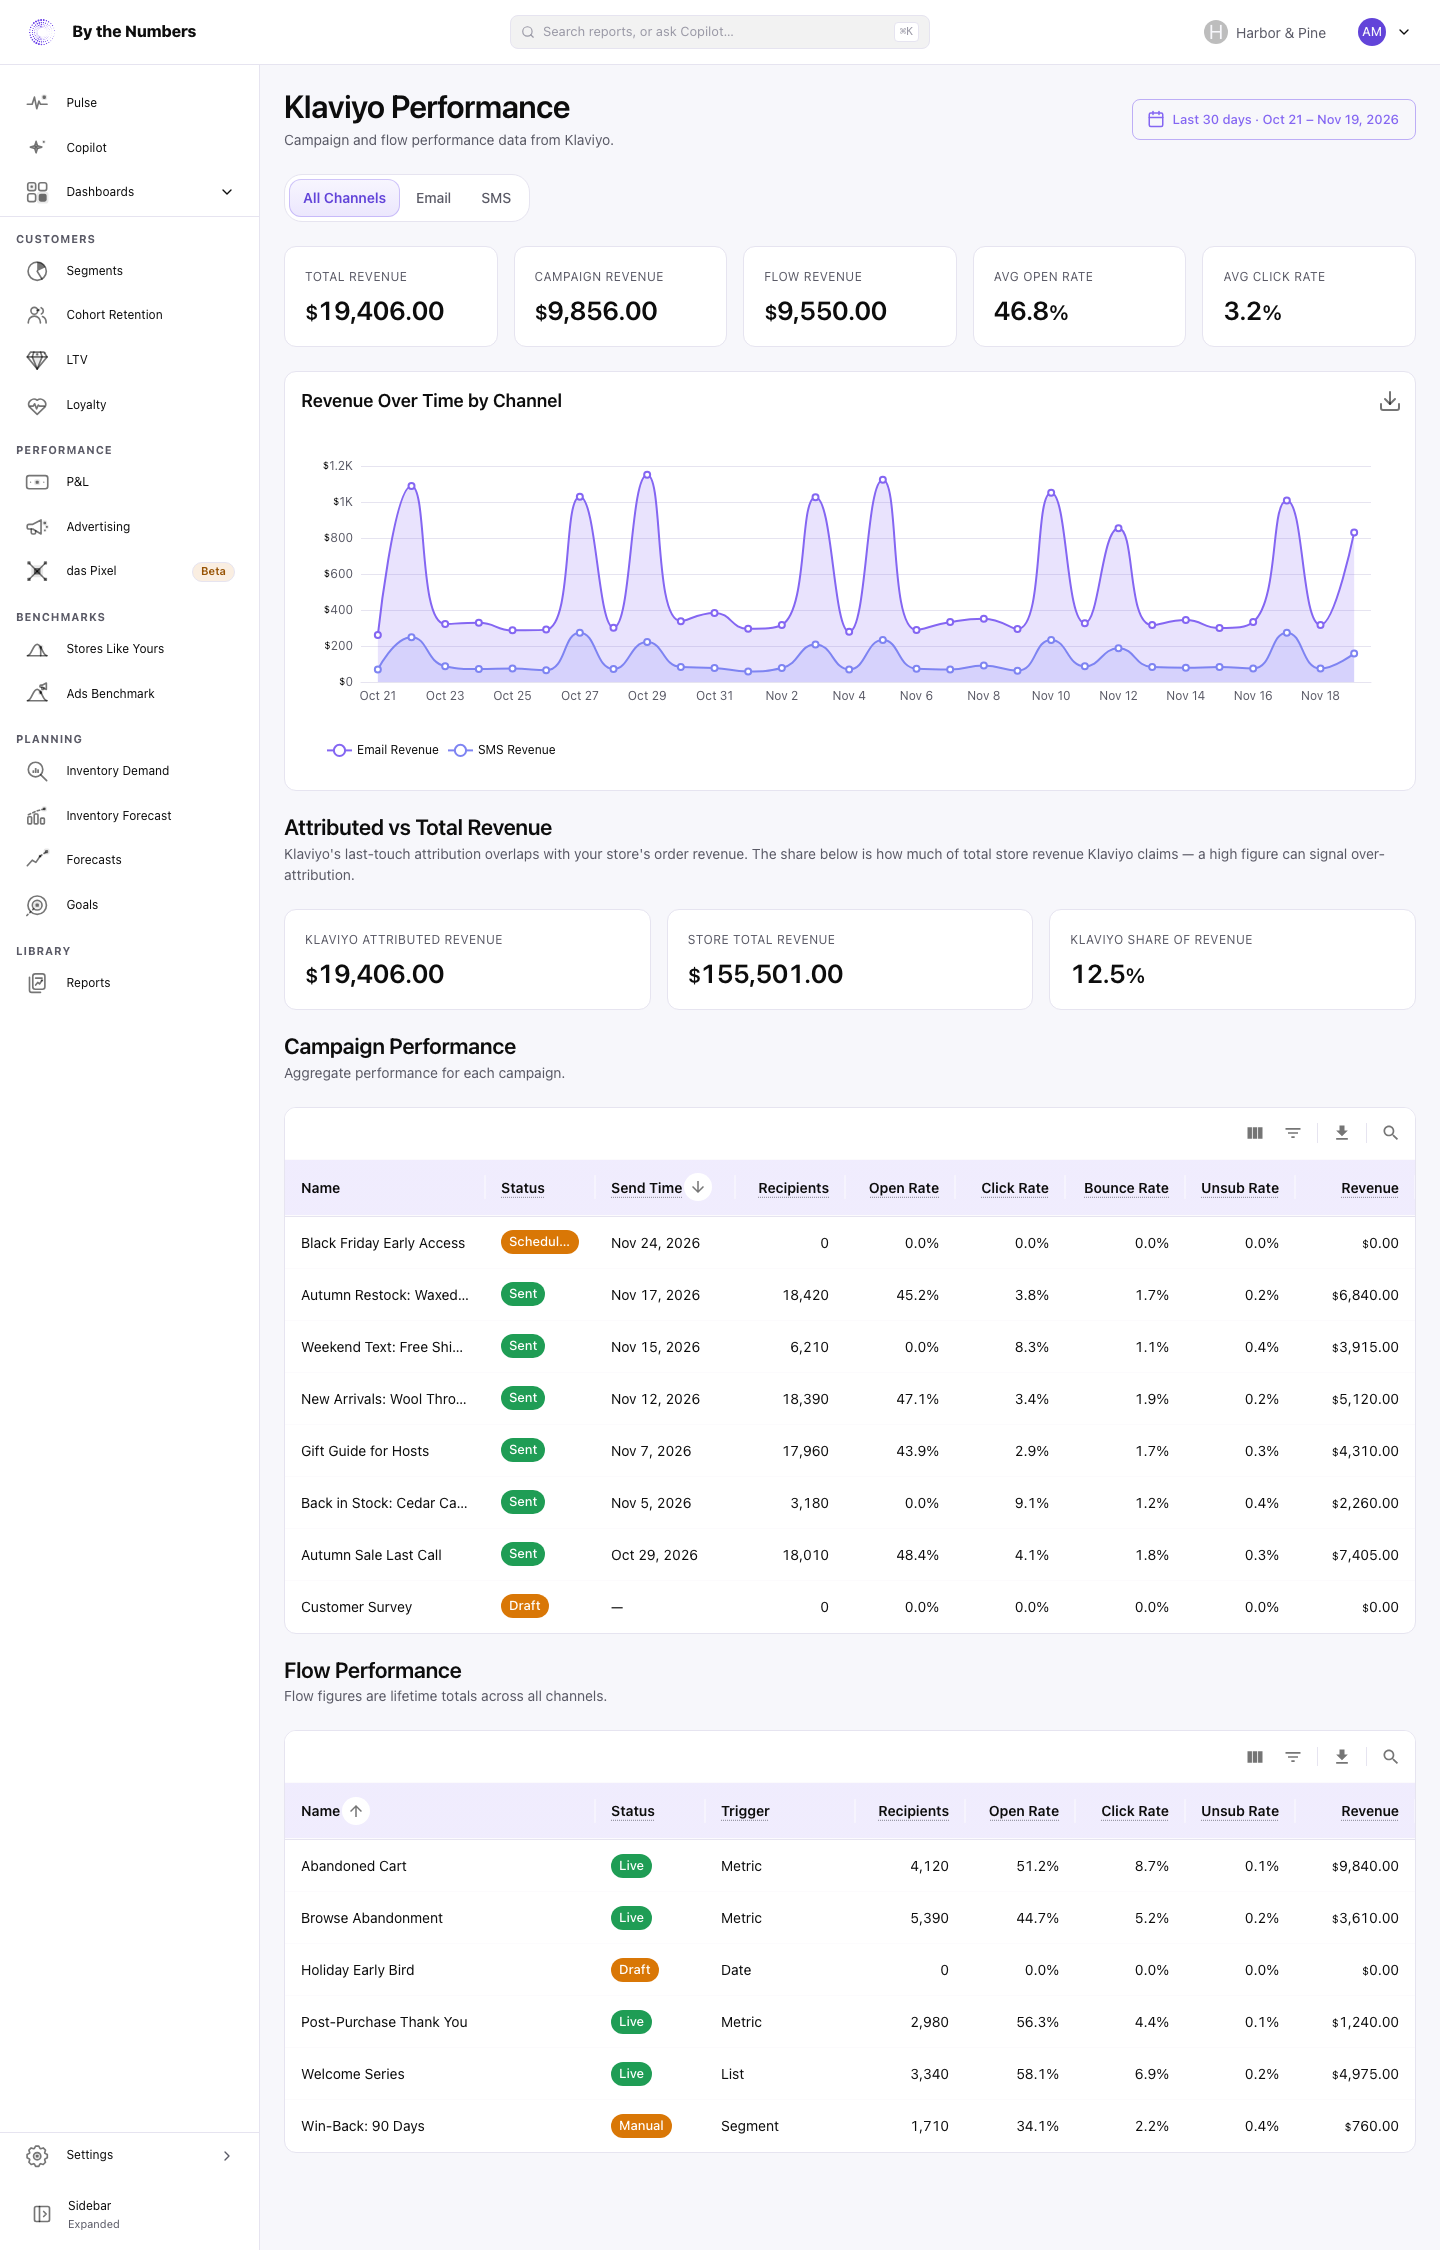1440x2250 pixels.
Task: Open the Pulse icon in the sidebar
Action: tap(37, 102)
